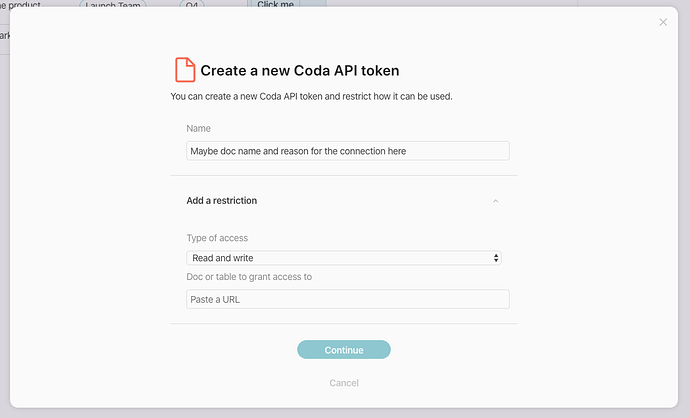Close the API token dialog
Viewport: 690px width, 418px height.
(663, 22)
